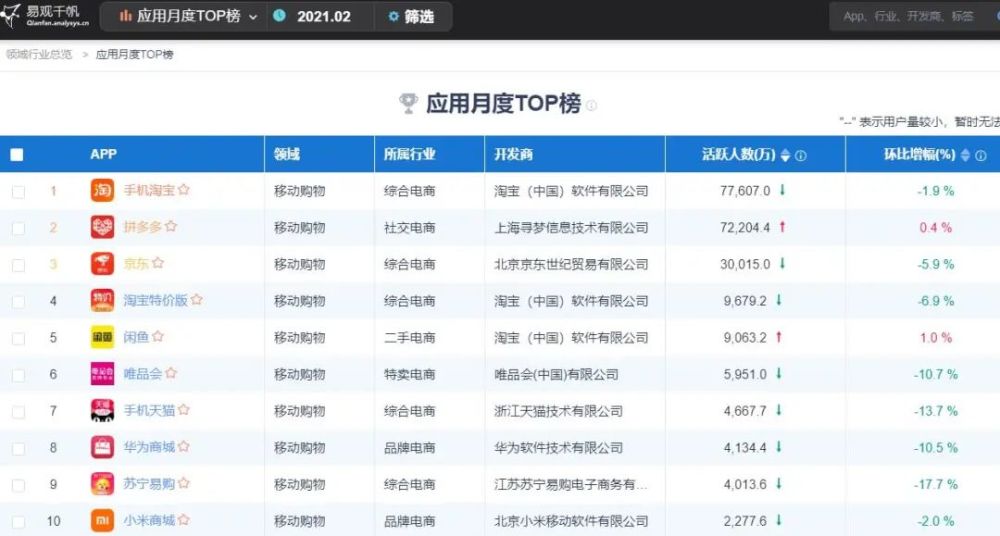Click info icon in 活跃人数 header
The width and height of the screenshot is (1000, 536).
point(801,155)
